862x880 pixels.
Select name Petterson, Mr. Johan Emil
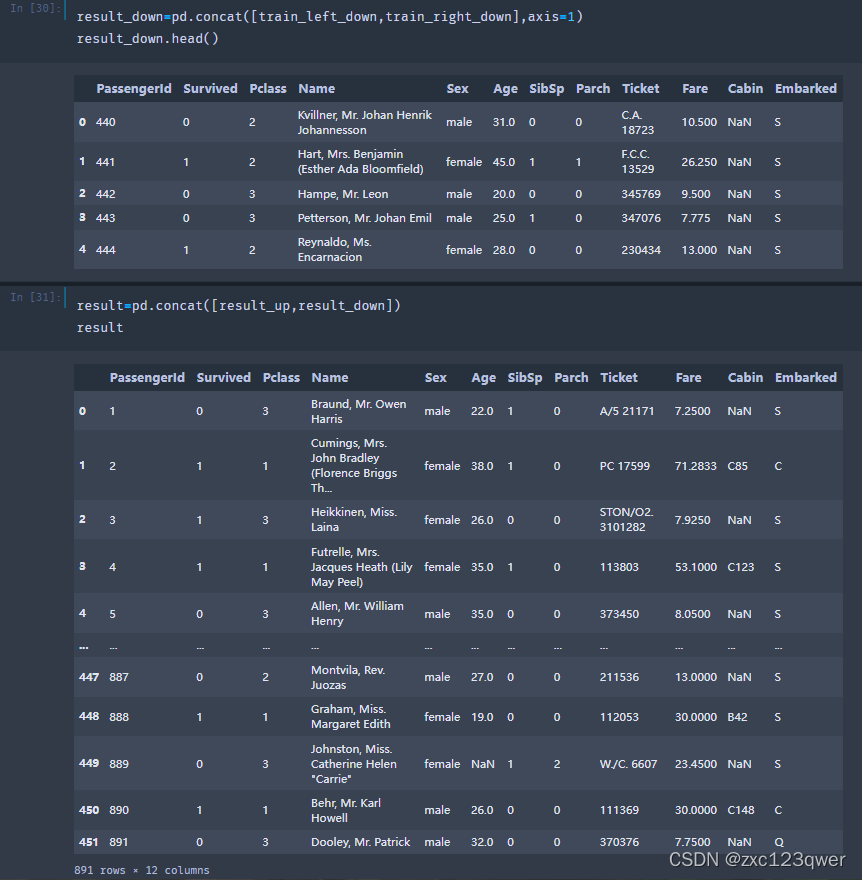coord(365,218)
